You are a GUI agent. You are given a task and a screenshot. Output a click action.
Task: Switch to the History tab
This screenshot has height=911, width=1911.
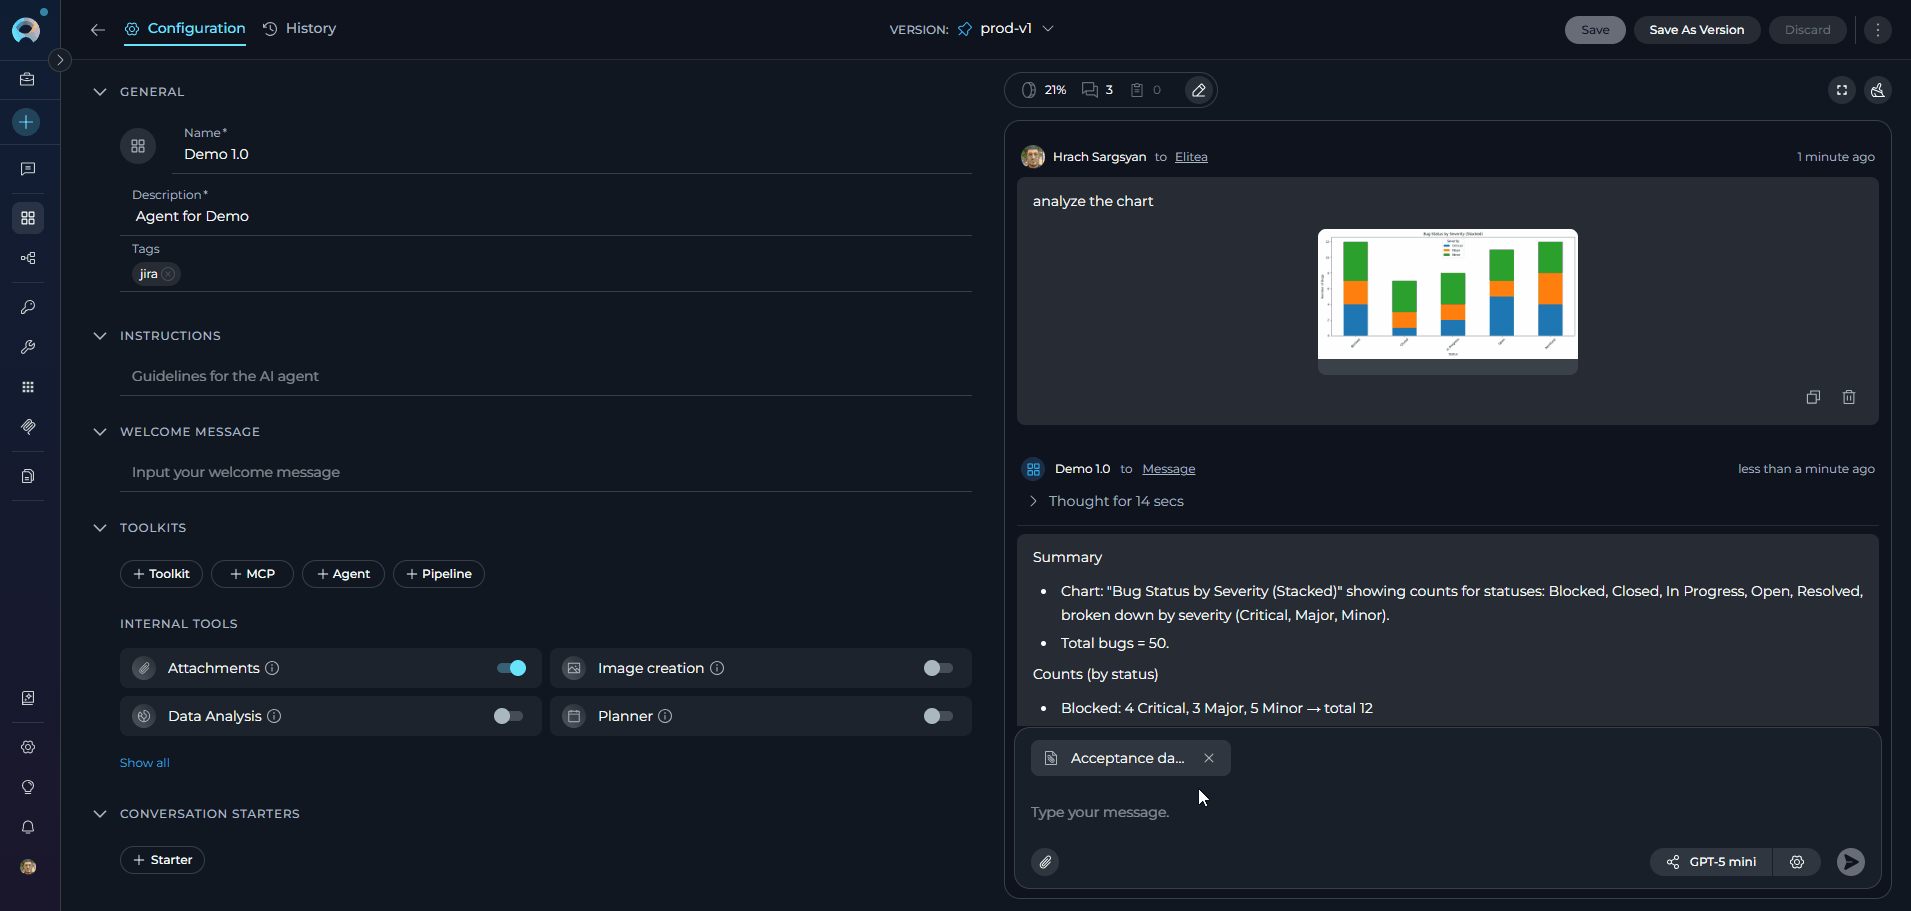[x=300, y=29]
